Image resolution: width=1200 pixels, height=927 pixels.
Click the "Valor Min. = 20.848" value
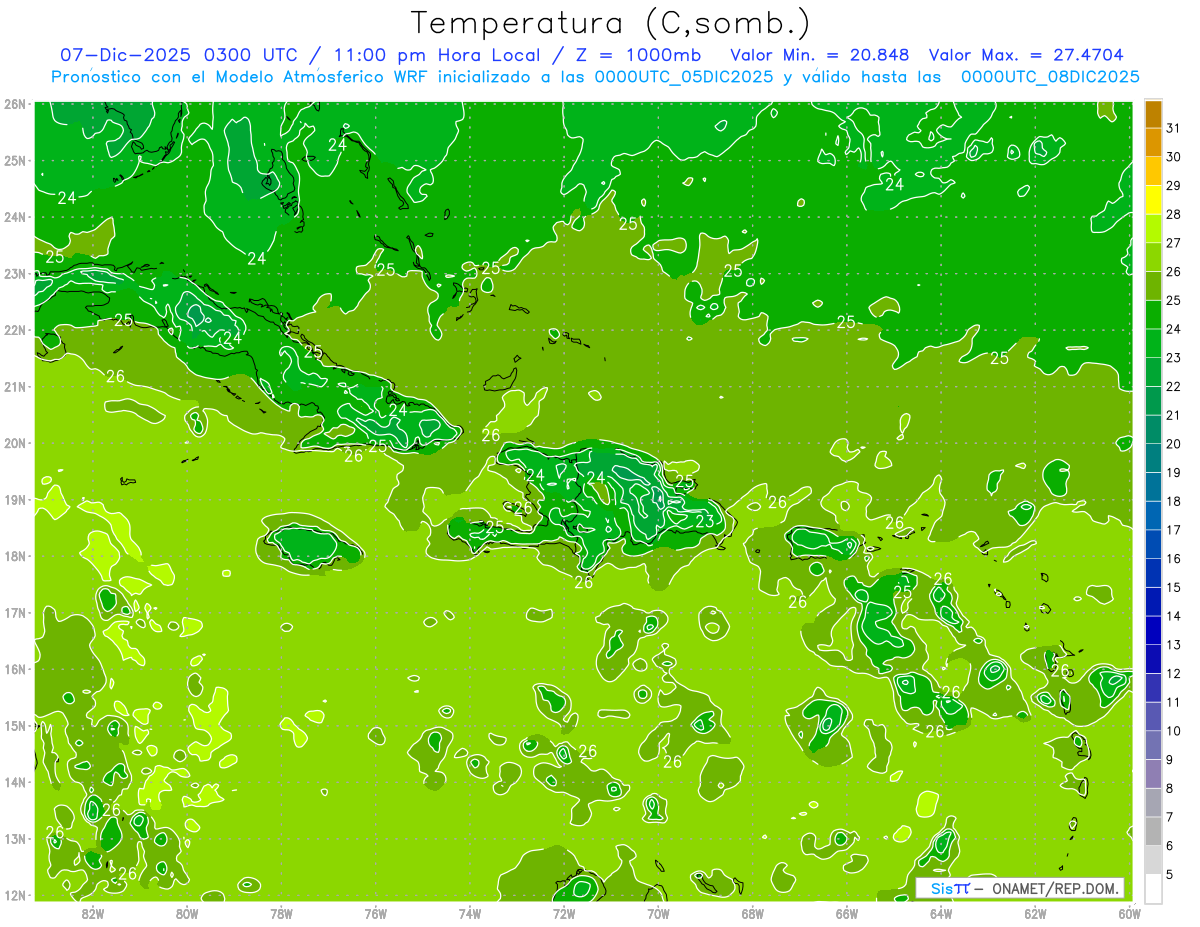(x=820, y=55)
